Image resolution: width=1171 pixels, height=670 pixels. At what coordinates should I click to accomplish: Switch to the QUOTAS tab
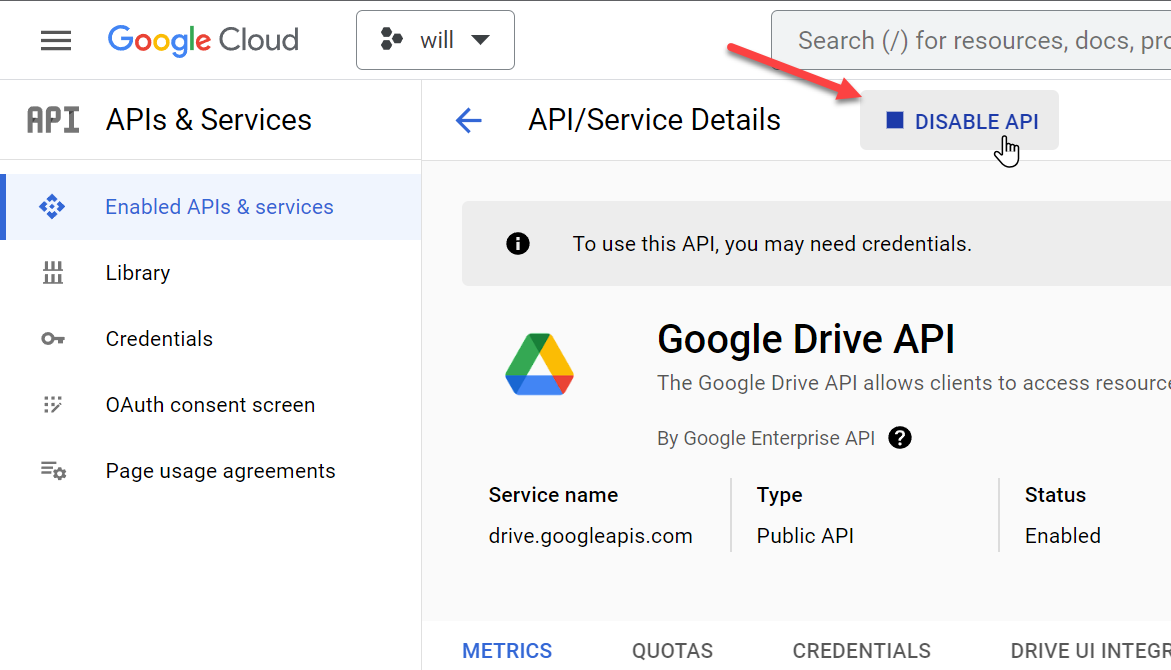coord(672,651)
